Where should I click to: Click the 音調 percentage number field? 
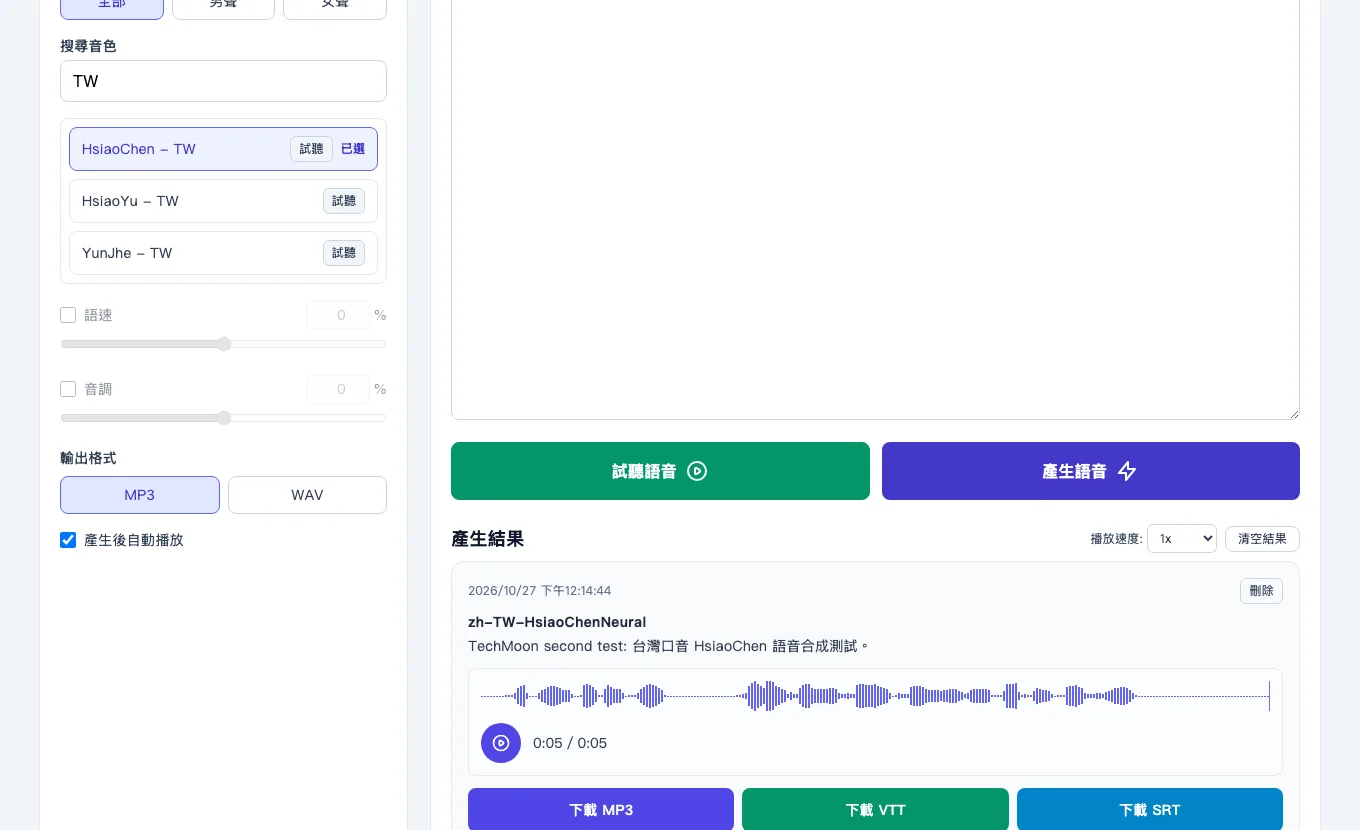click(x=338, y=389)
